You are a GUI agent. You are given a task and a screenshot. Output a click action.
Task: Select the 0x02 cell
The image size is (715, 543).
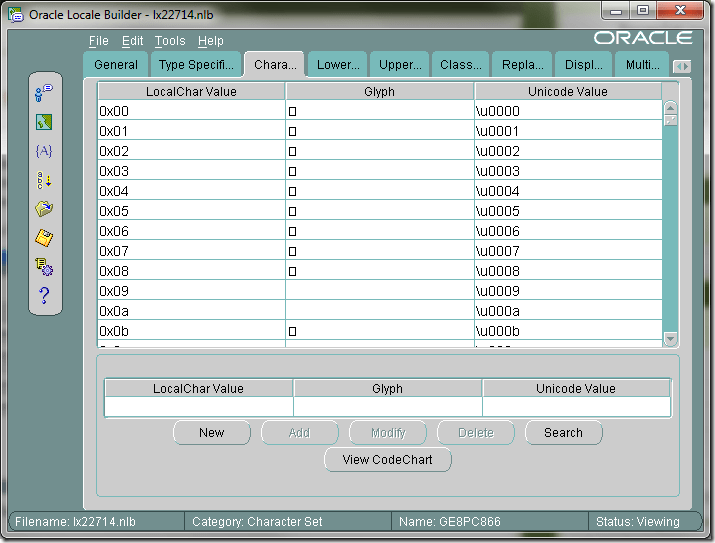[x=192, y=151]
